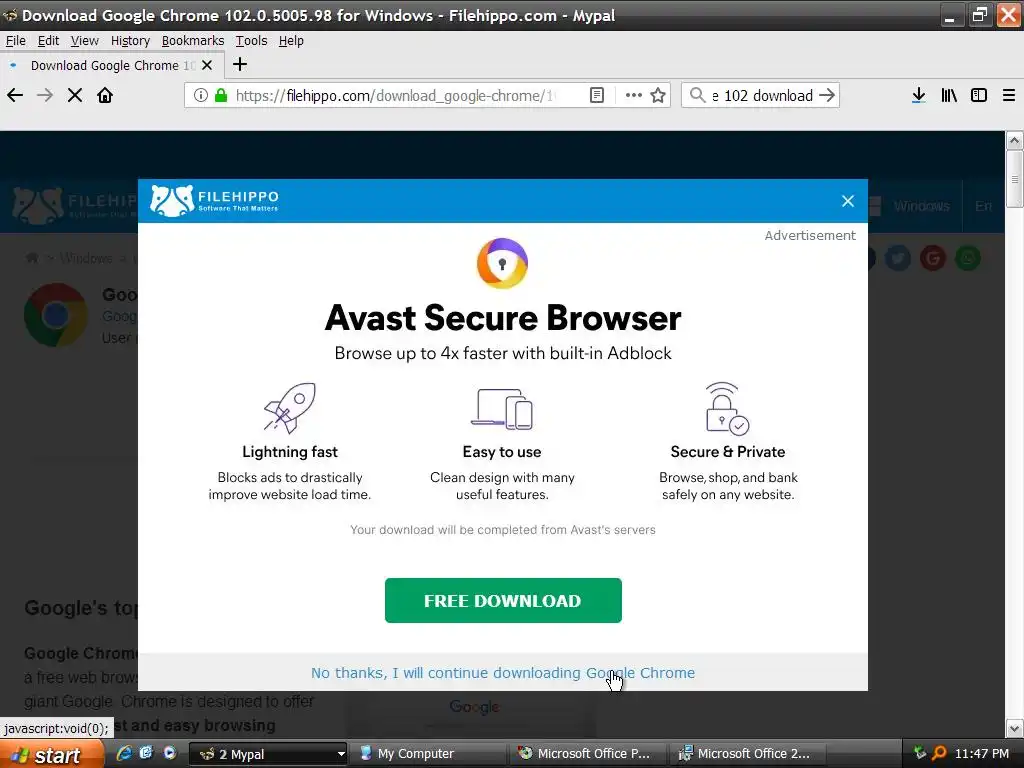Click the Avast Secure Browser heading

(x=503, y=318)
